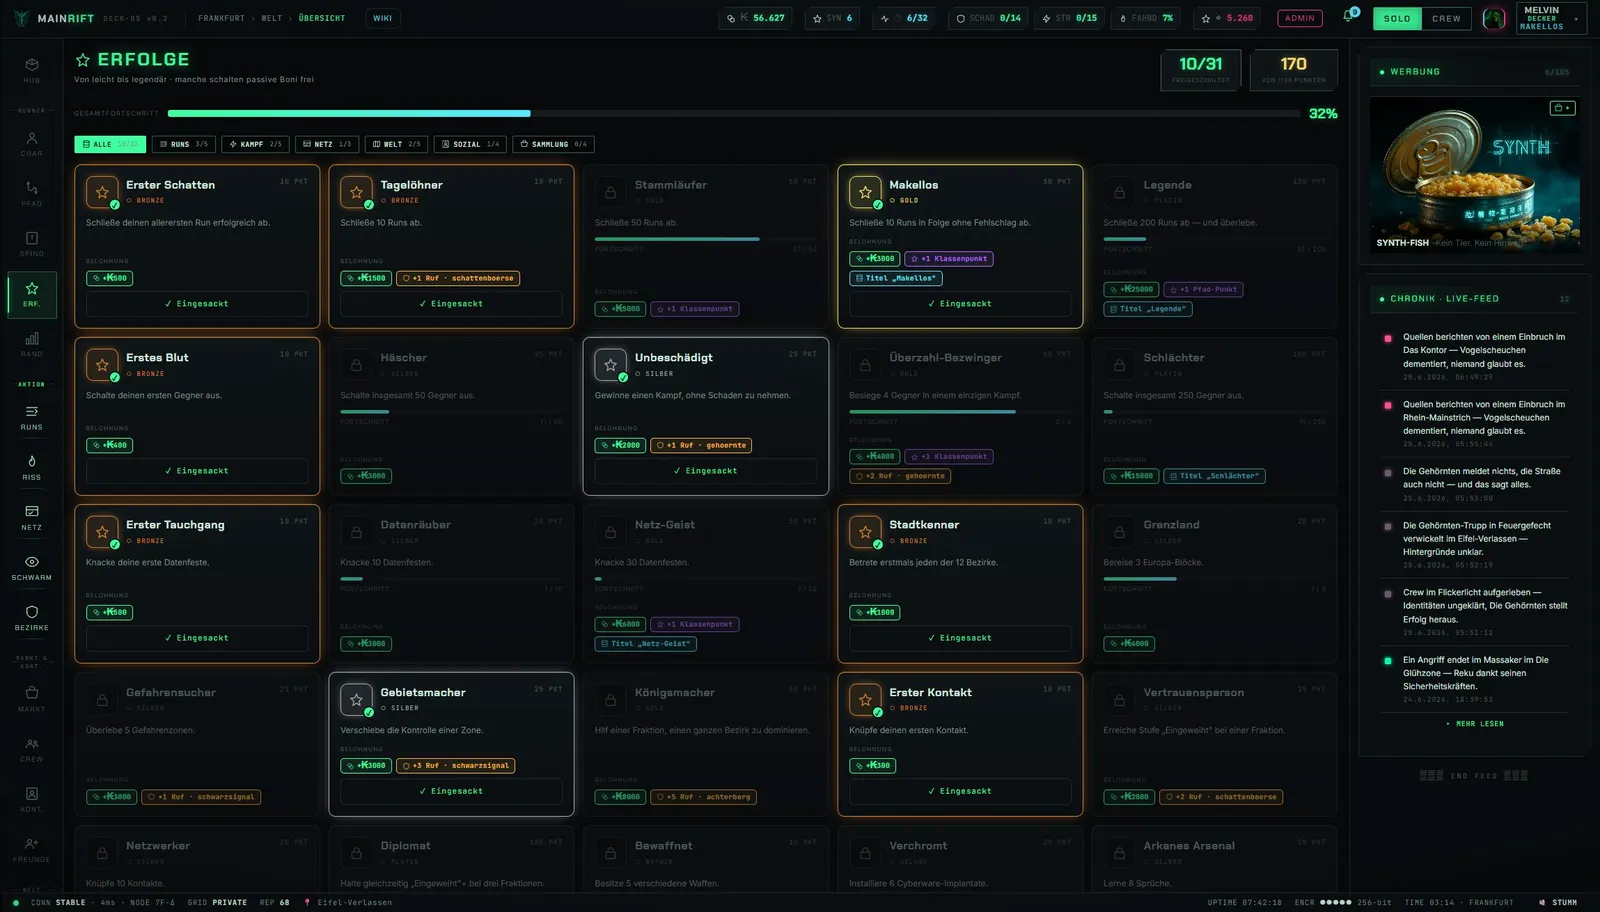Screen dimensions: 1600x912
Task: Open the WIKI button
Action: (383, 18)
